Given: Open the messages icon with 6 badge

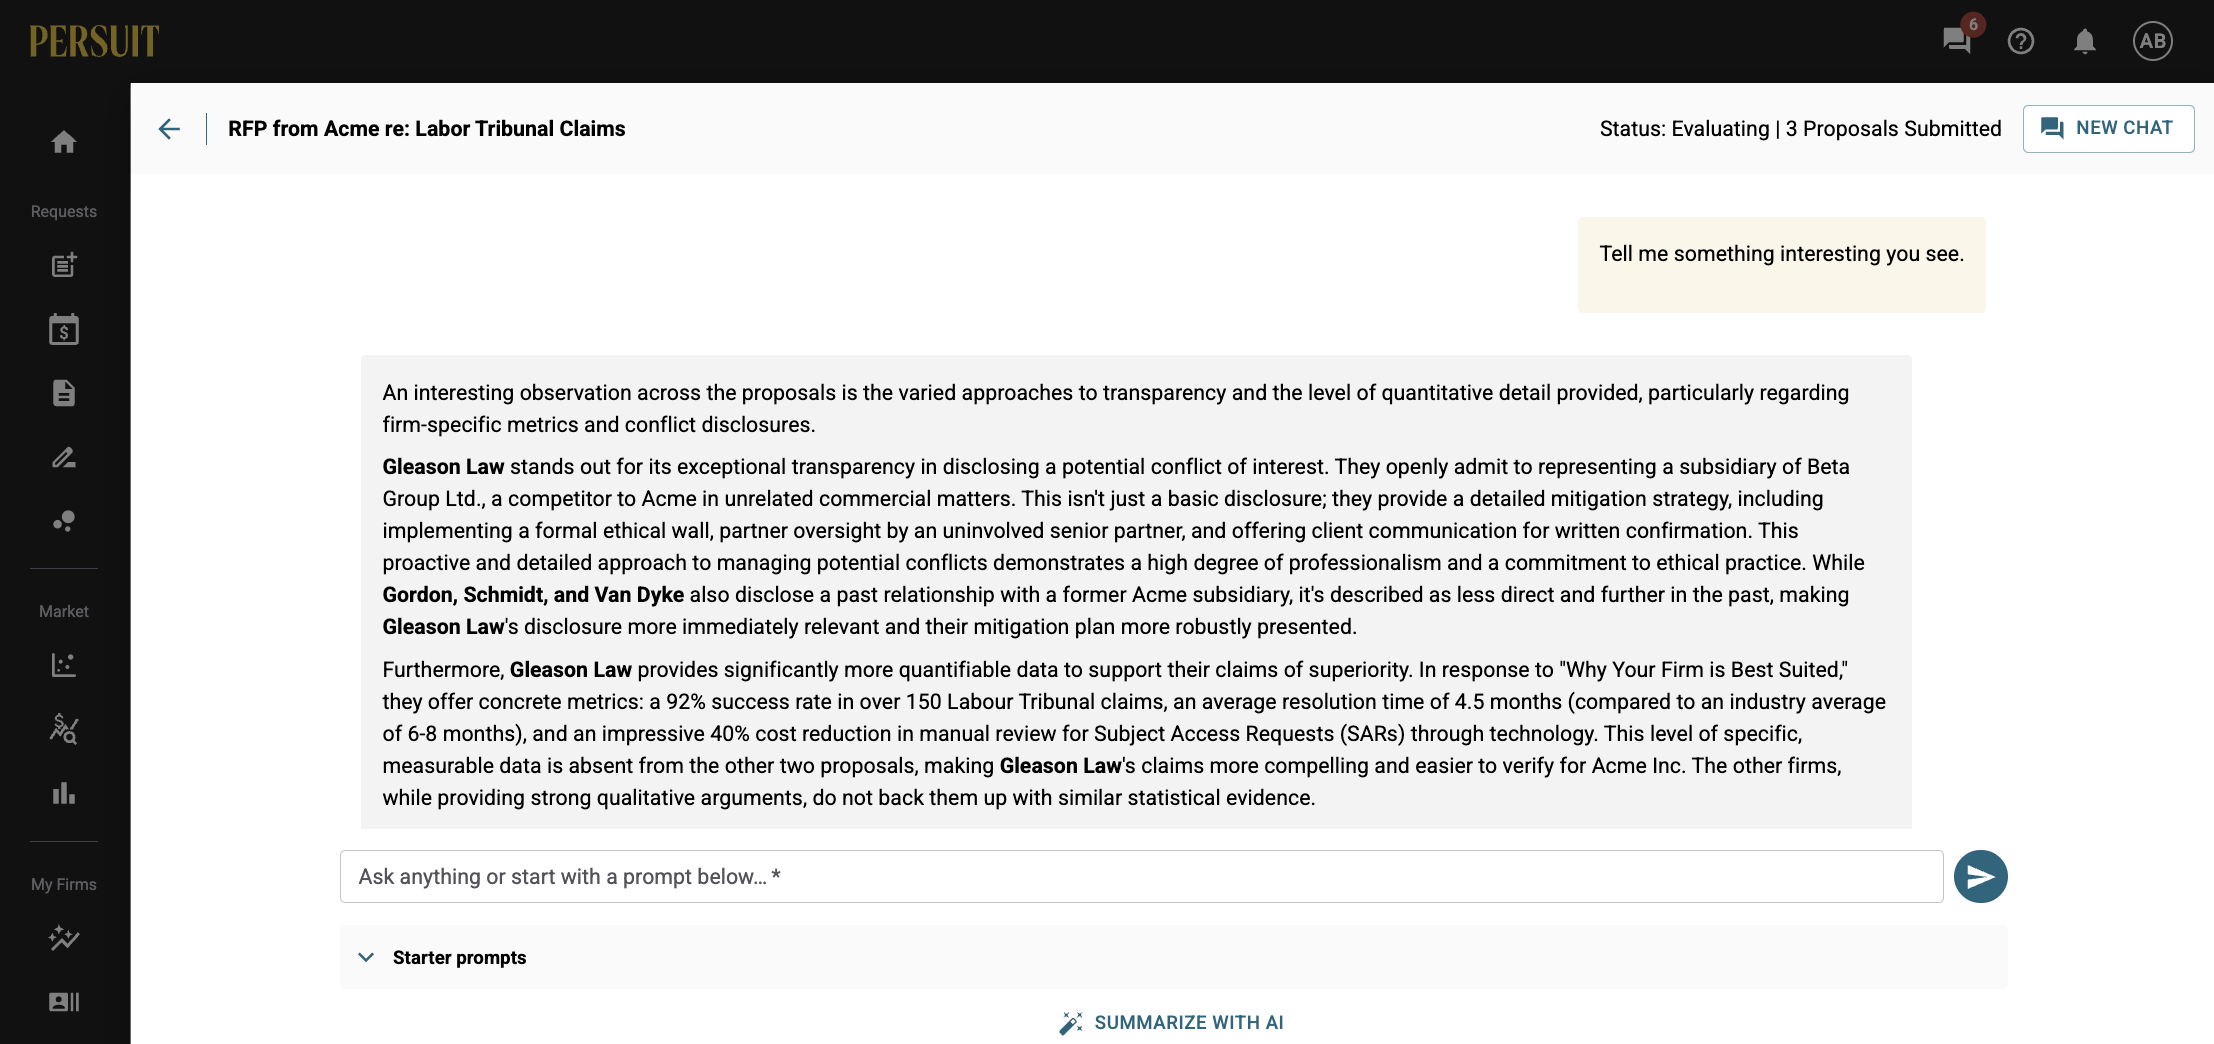Looking at the screenshot, I should (x=1957, y=41).
